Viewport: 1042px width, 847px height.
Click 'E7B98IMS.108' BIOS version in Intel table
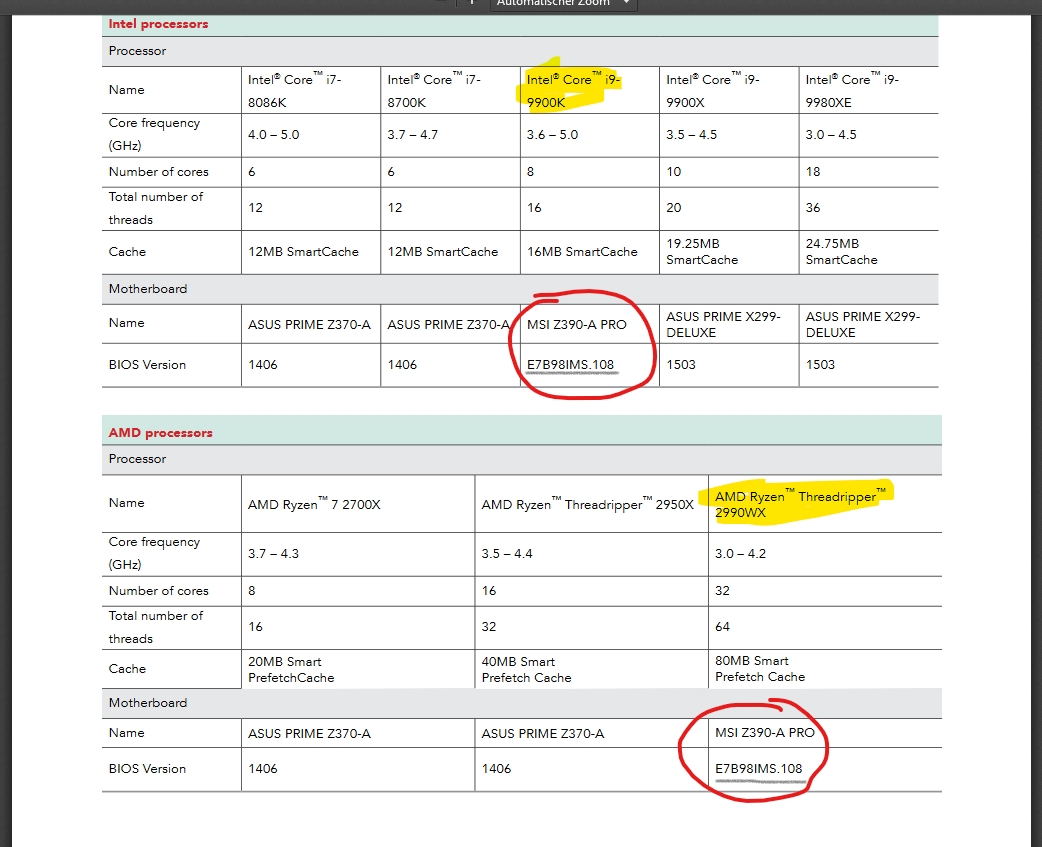click(x=570, y=365)
